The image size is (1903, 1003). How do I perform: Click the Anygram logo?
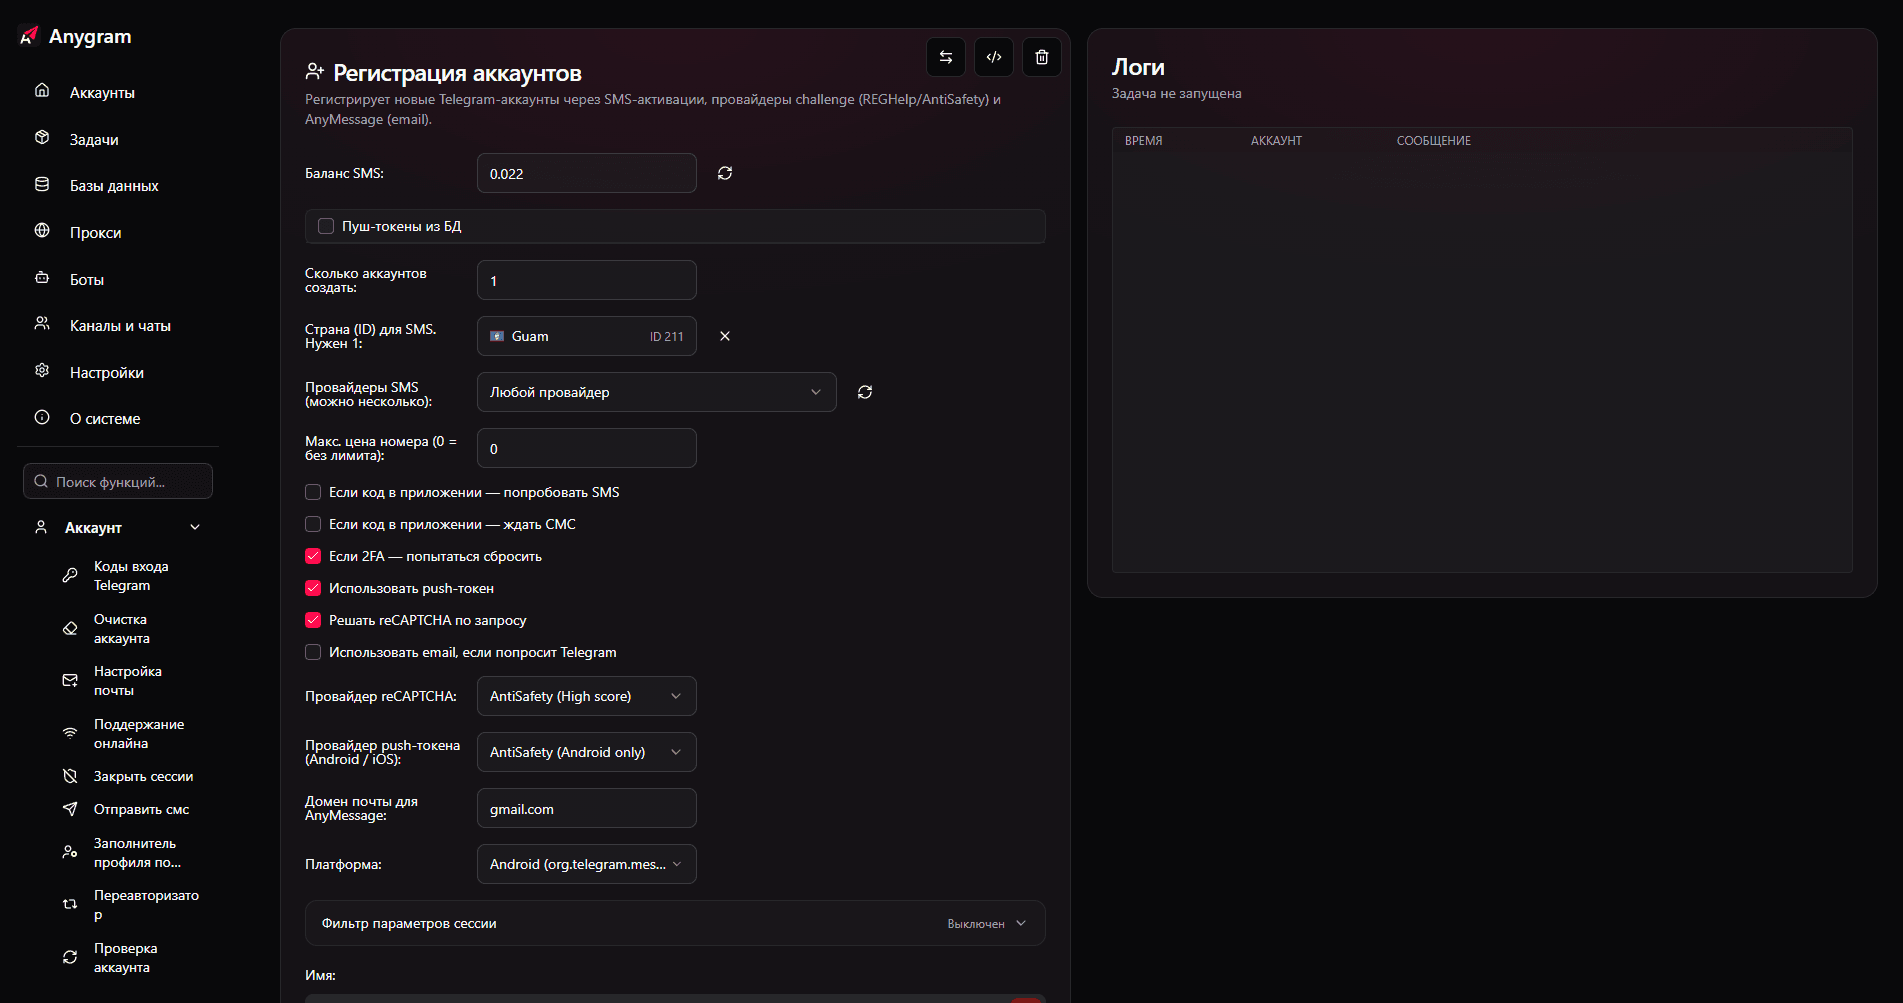75,37
